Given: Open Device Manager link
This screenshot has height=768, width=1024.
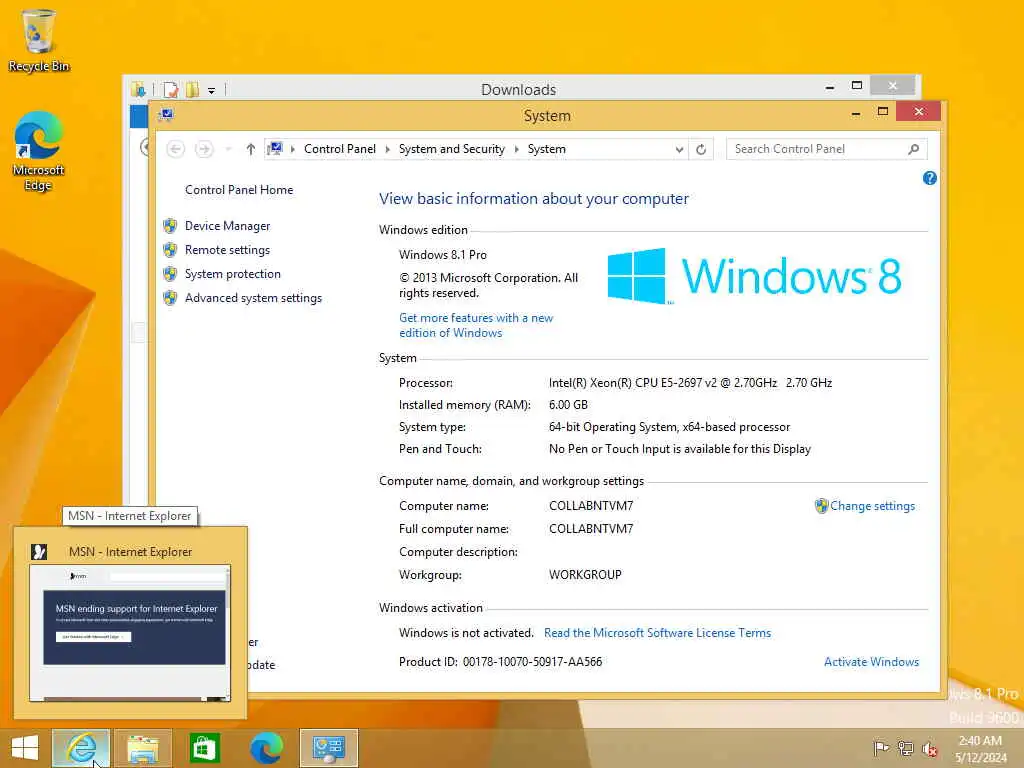Looking at the screenshot, I should click(x=227, y=226).
